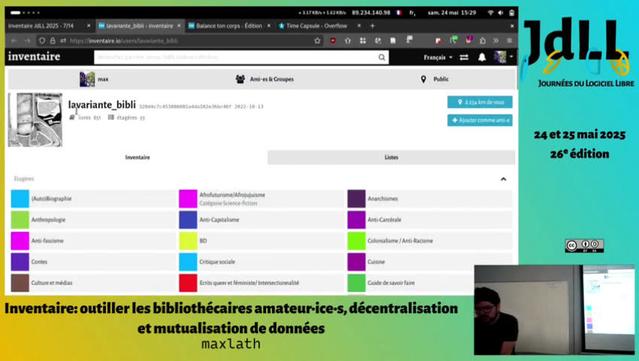Select the Anarchismes dark purple swatch

click(356, 199)
